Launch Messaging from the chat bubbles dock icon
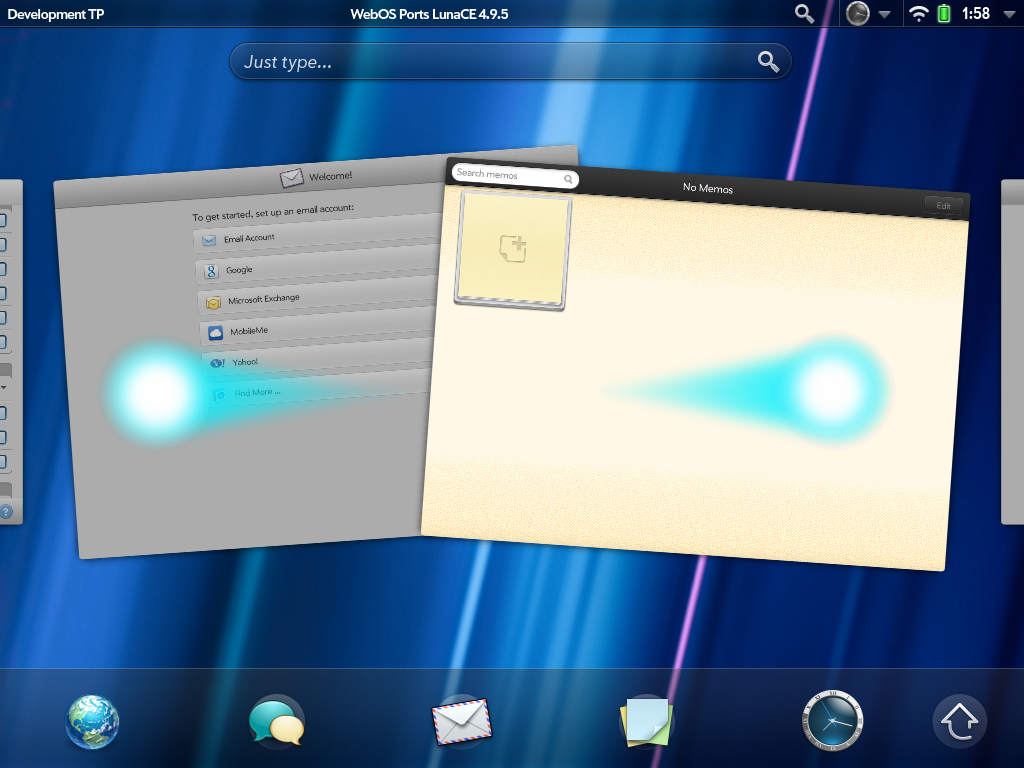 pyautogui.click(x=276, y=722)
